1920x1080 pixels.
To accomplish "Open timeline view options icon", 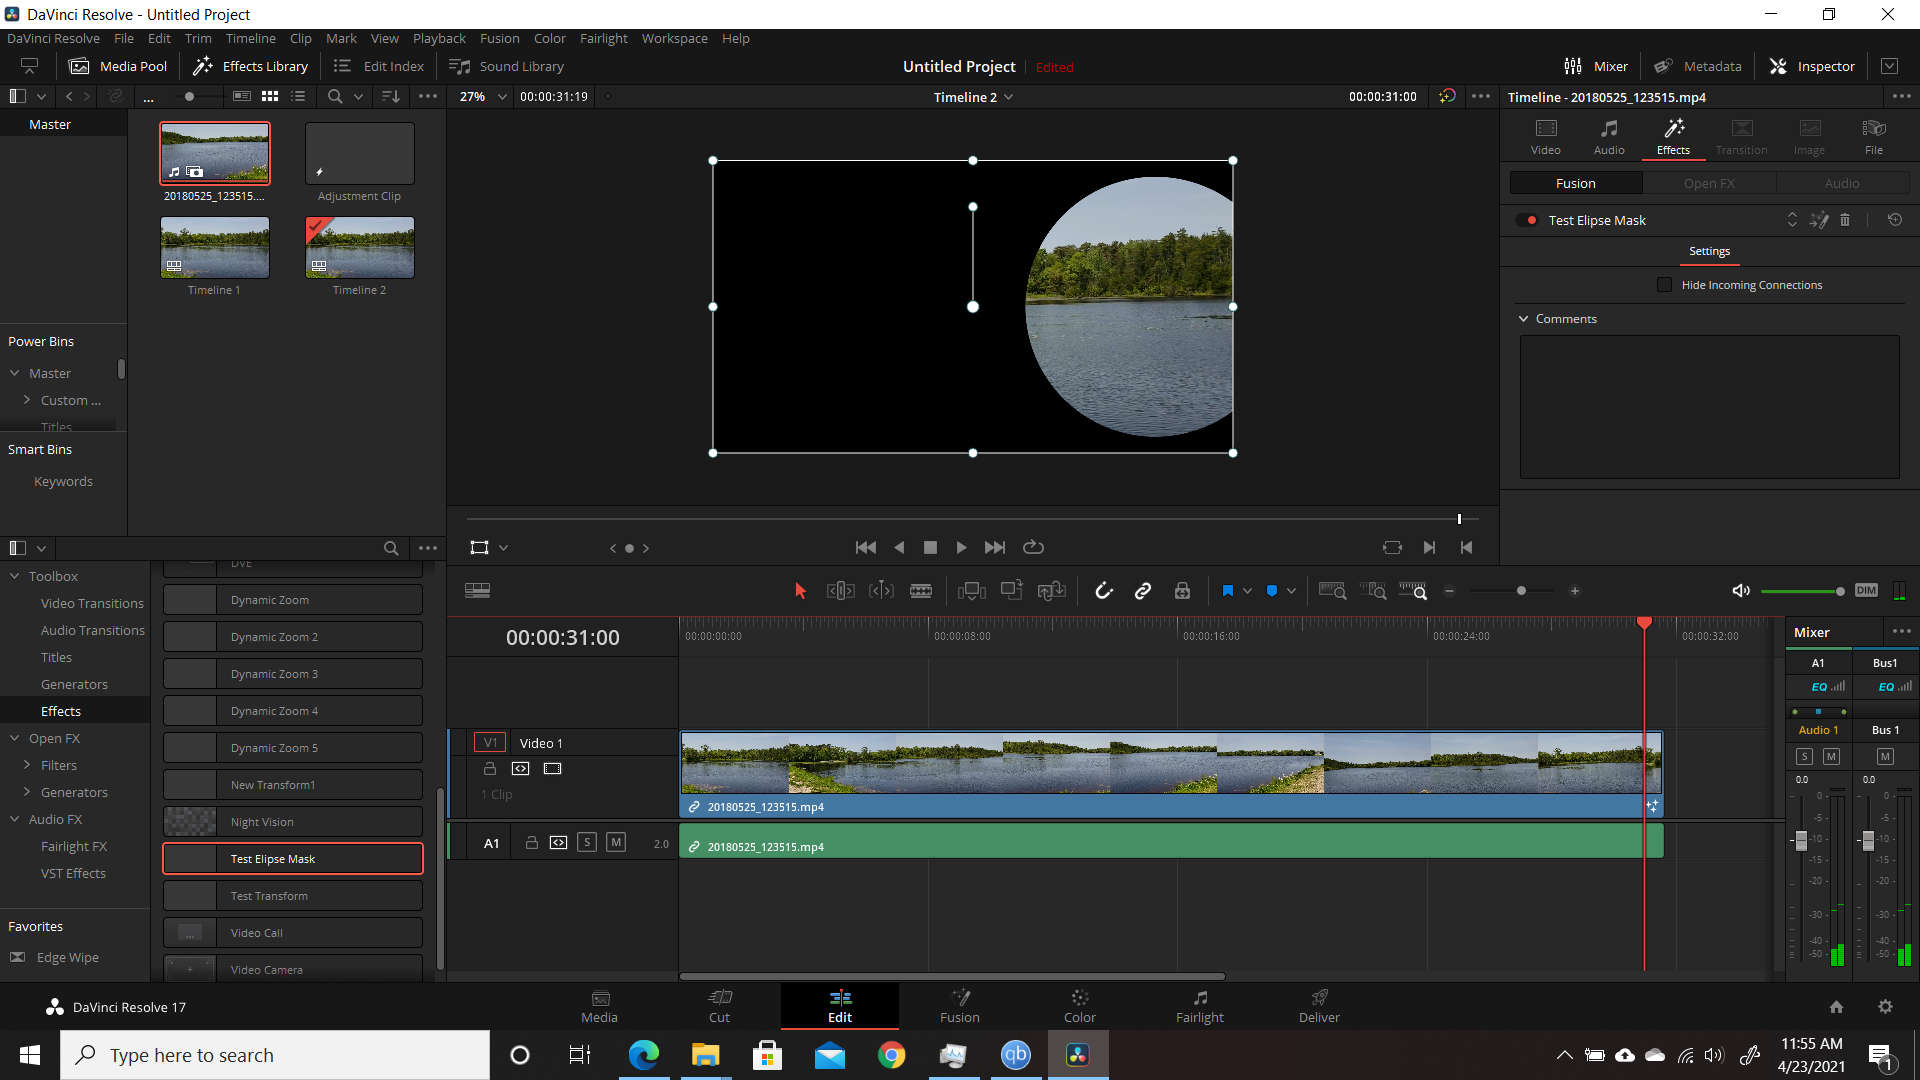I will point(477,591).
